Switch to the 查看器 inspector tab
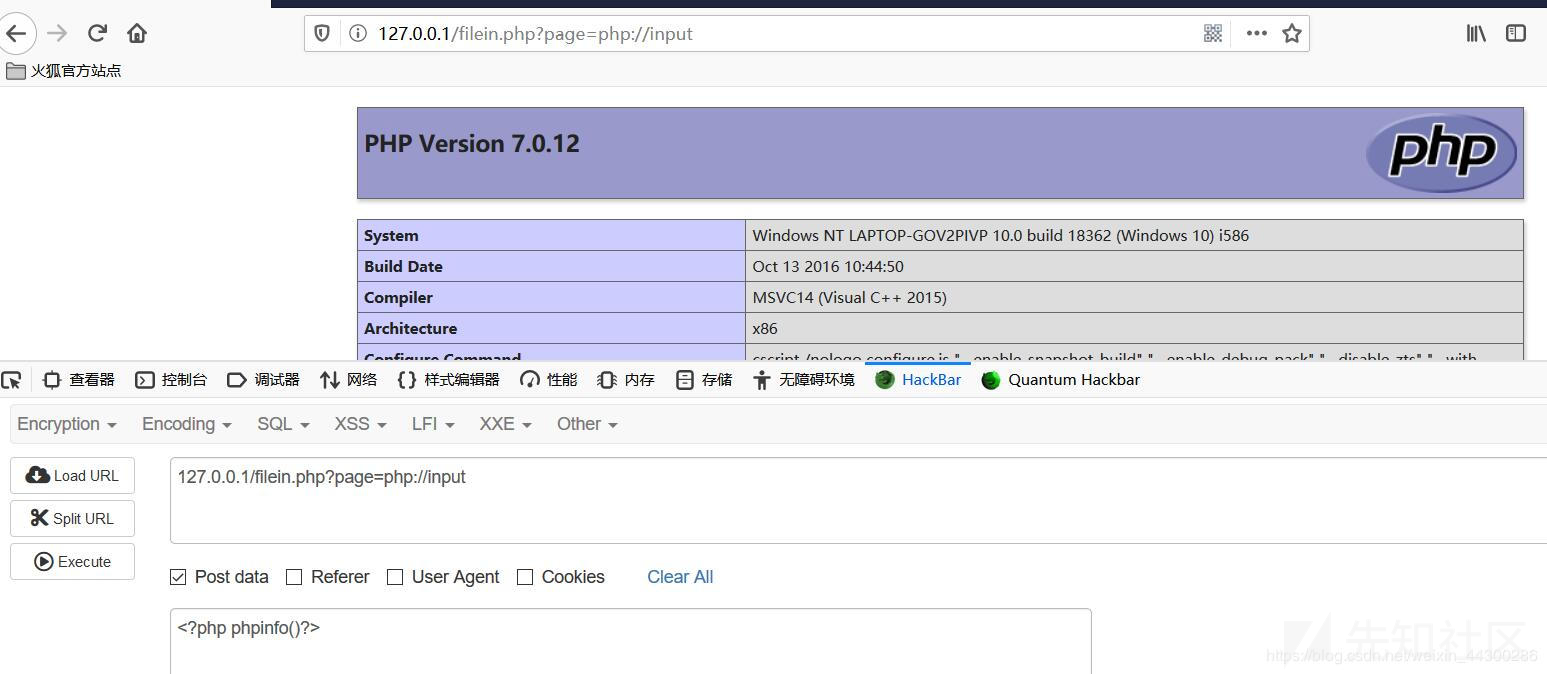The image size is (1547, 674). (x=79, y=380)
